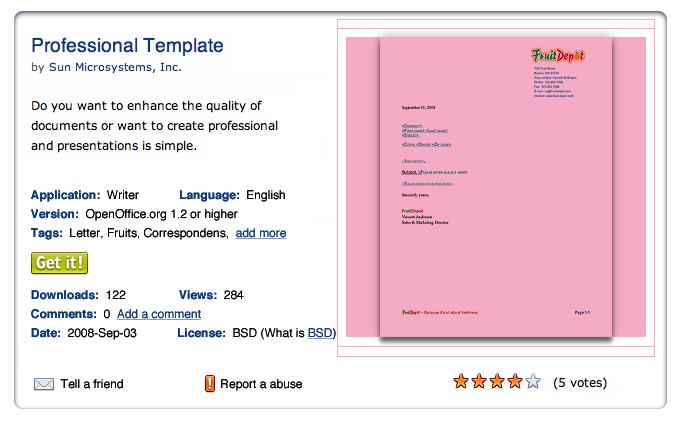Image resolution: width=684 pixels, height=424 pixels.
Task: Select the second rating star
Action: [x=479, y=381]
